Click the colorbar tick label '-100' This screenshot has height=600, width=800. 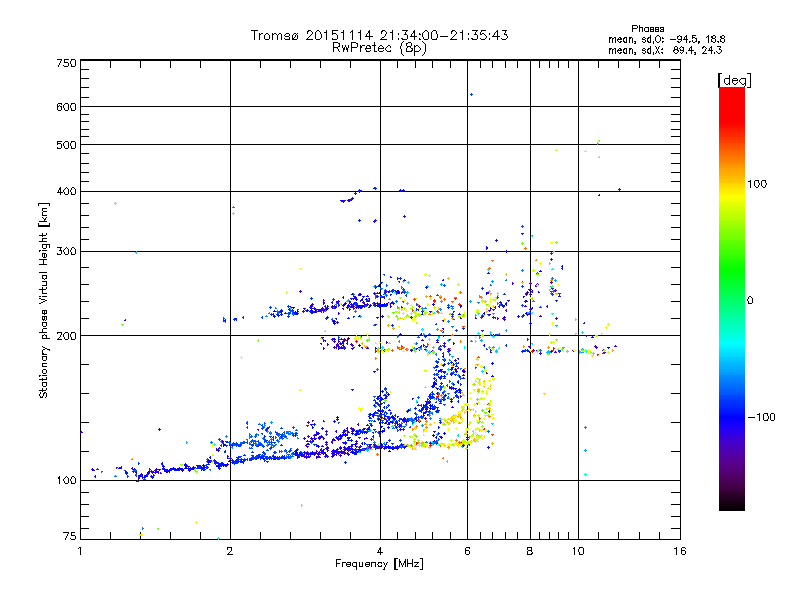(x=761, y=417)
